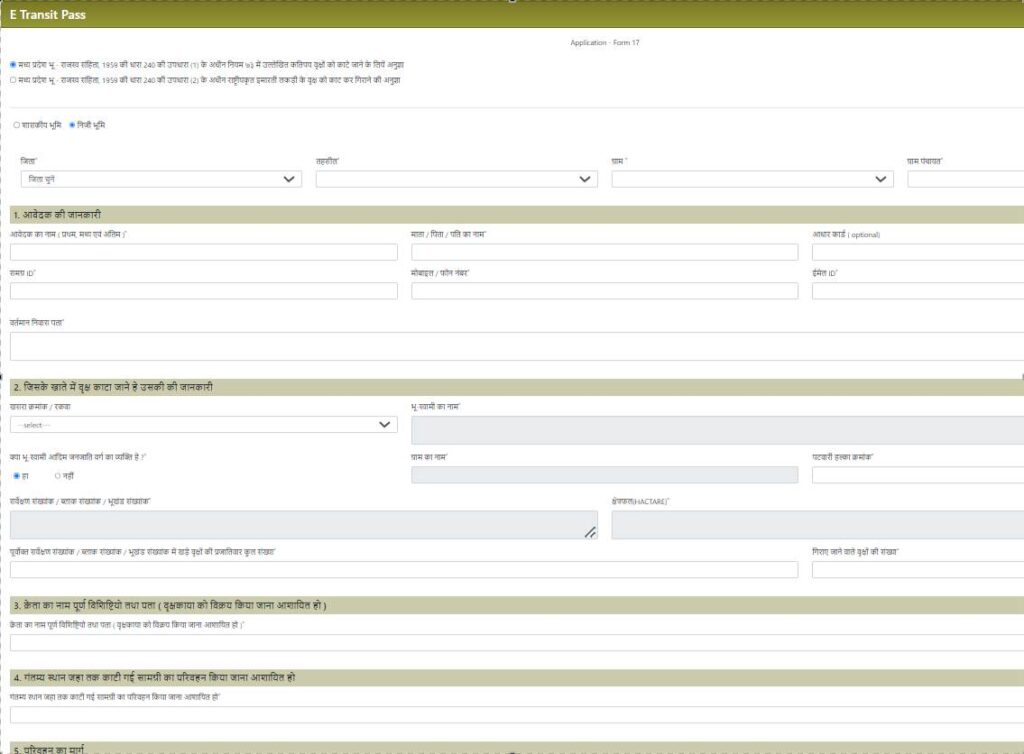Click the गिराए जाने वाले वृक्षों की संख्या field

tap(918, 570)
